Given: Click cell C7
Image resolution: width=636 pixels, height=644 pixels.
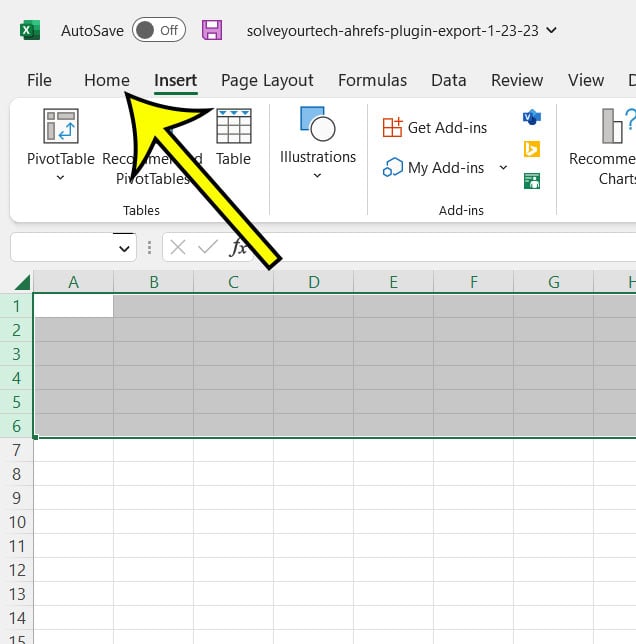Looking at the screenshot, I should (234, 450).
